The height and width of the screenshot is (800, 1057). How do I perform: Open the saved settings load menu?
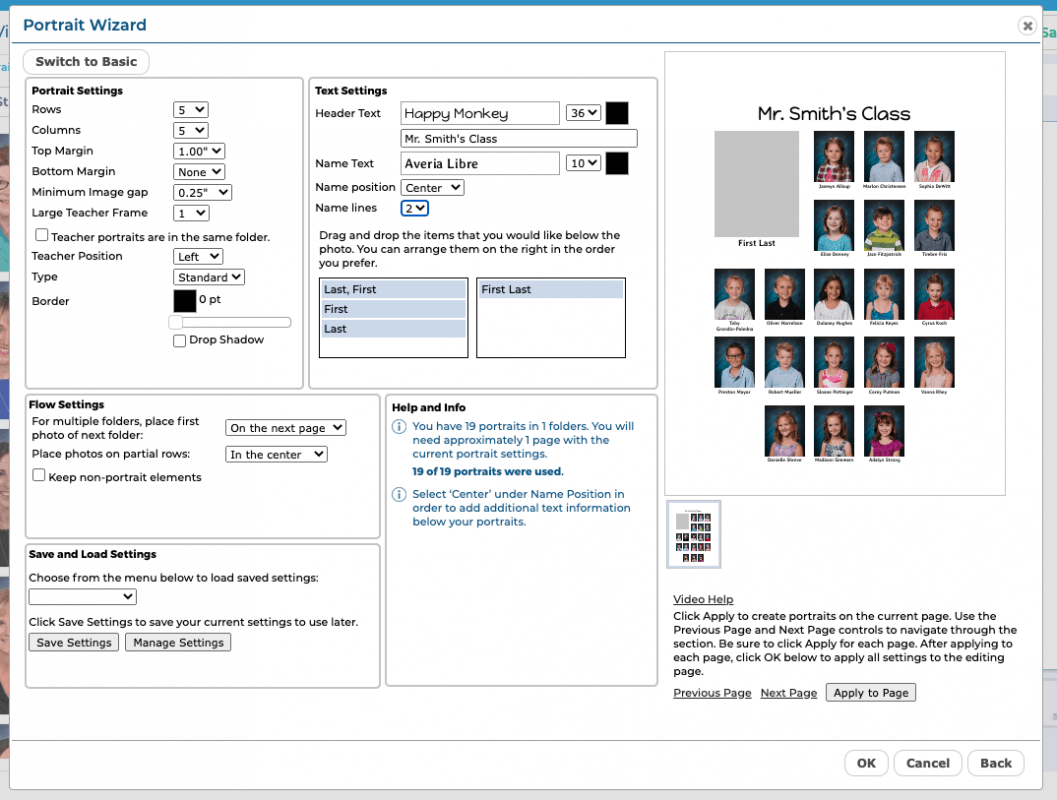pos(82,597)
